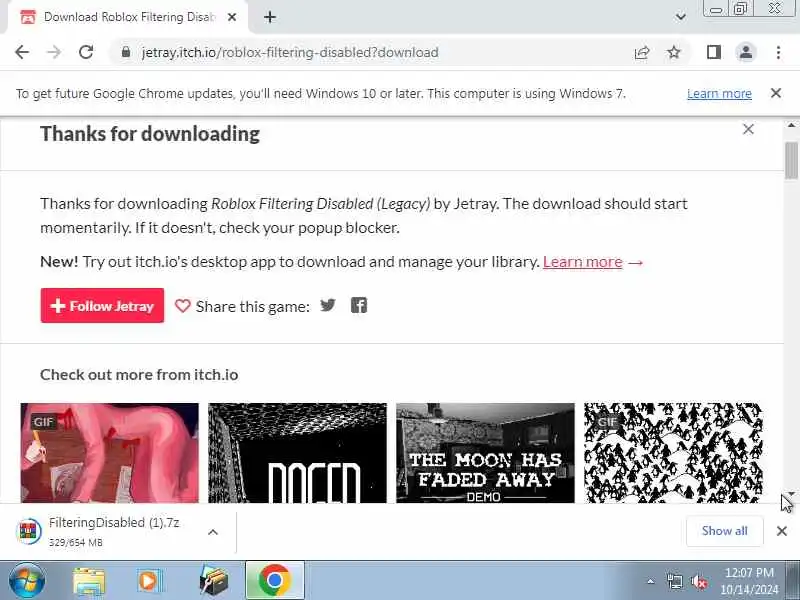Click the forward navigation arrow
800x600 pixels.
54,52
